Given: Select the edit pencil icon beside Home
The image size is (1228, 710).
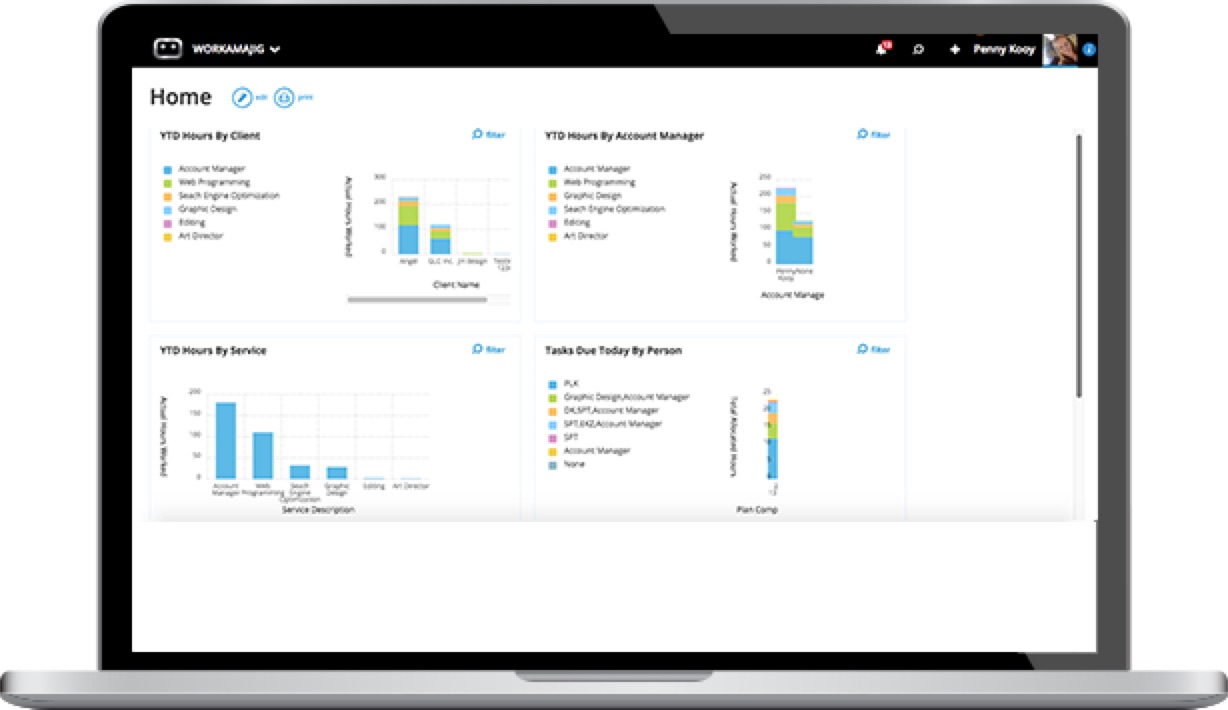Looking at the screenshot, I should point(241,96).
